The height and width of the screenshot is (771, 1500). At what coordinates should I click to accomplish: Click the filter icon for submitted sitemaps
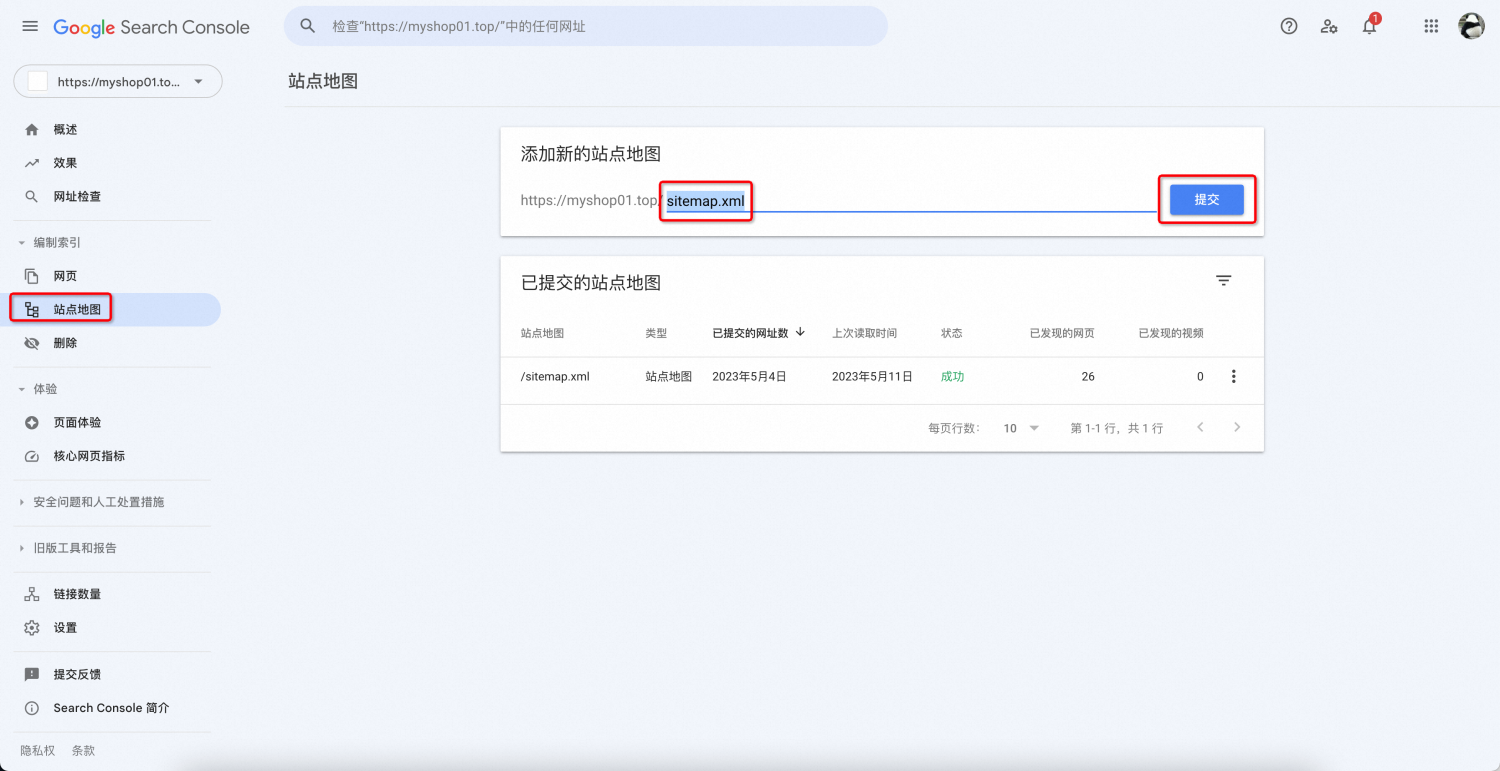point(1223,281)
